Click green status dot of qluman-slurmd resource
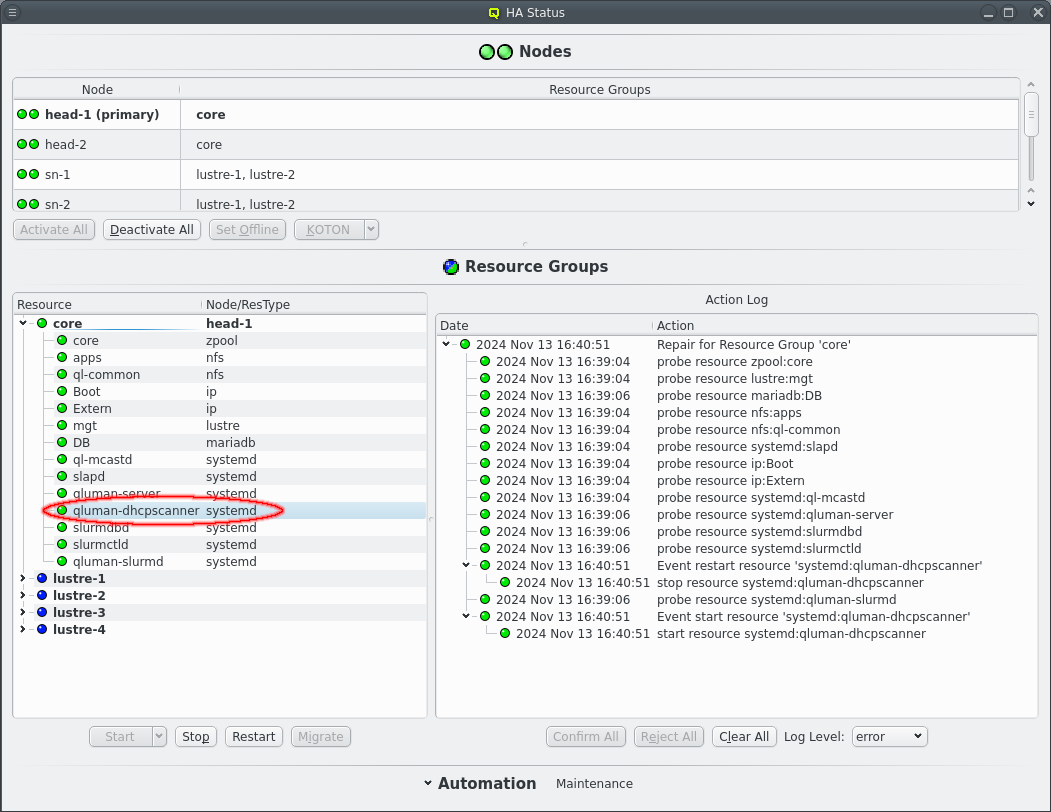 [x=62, y=561]
